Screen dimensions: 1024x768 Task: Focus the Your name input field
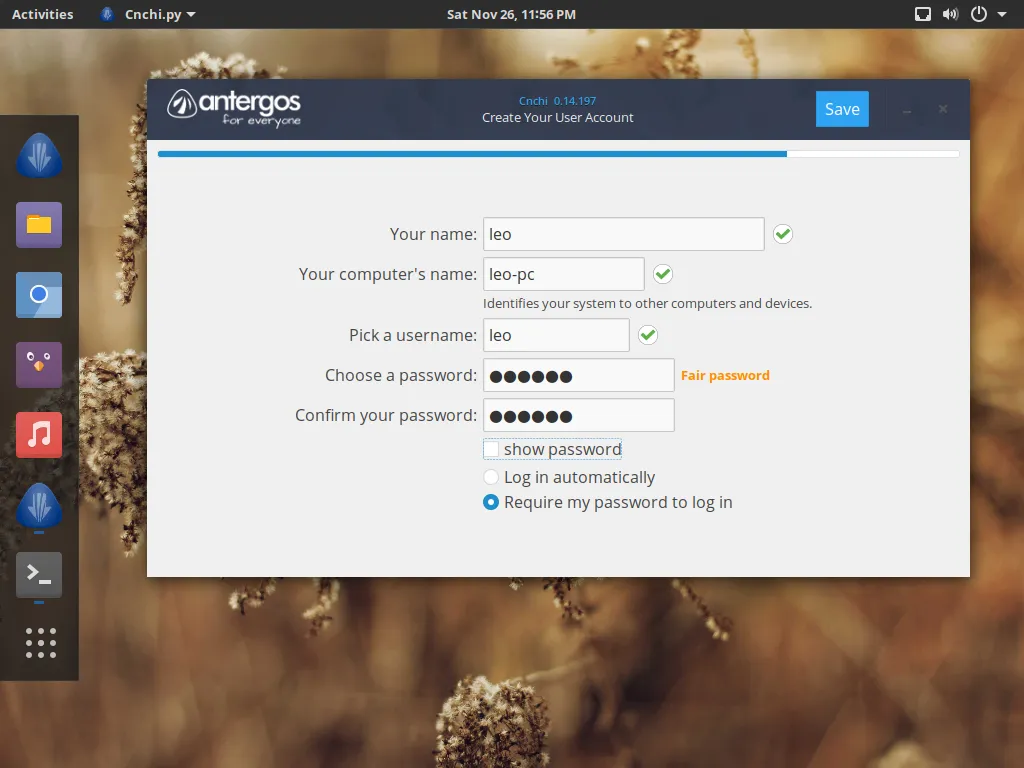[624, 234]
